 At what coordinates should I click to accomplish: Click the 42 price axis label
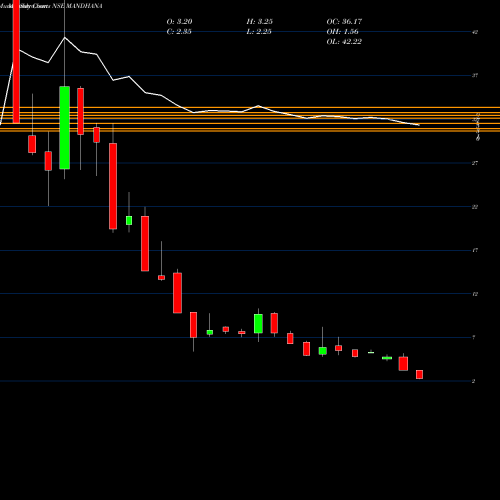click(475, 32)
